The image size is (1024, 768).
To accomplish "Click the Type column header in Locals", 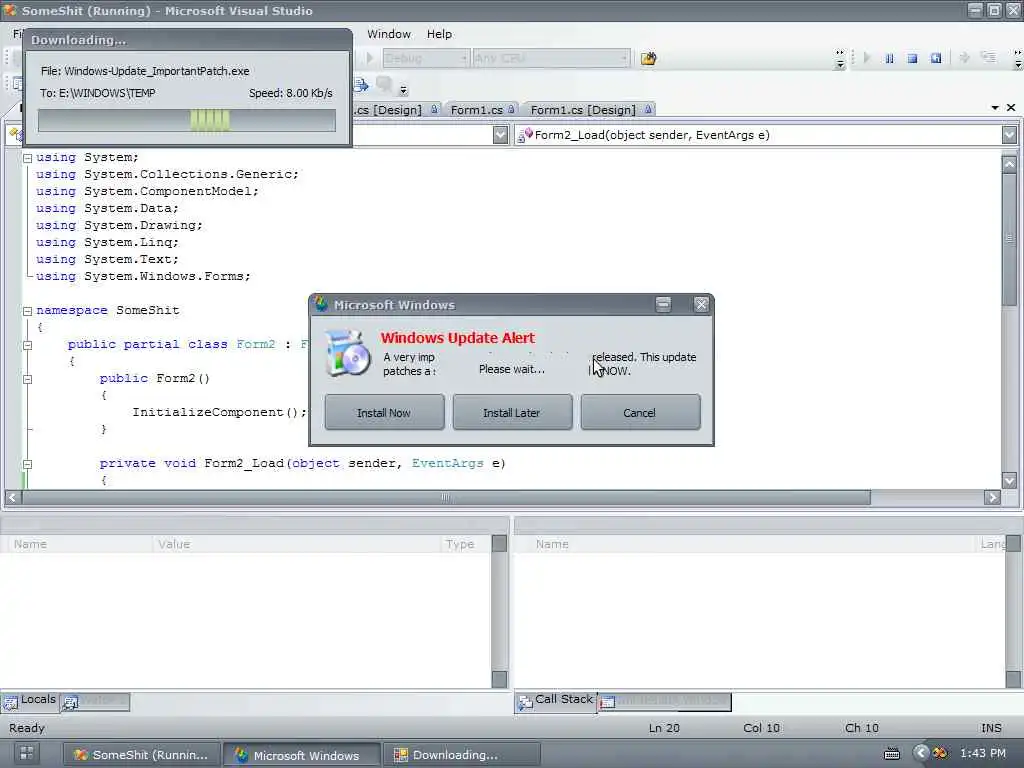I will coord(466,544).
